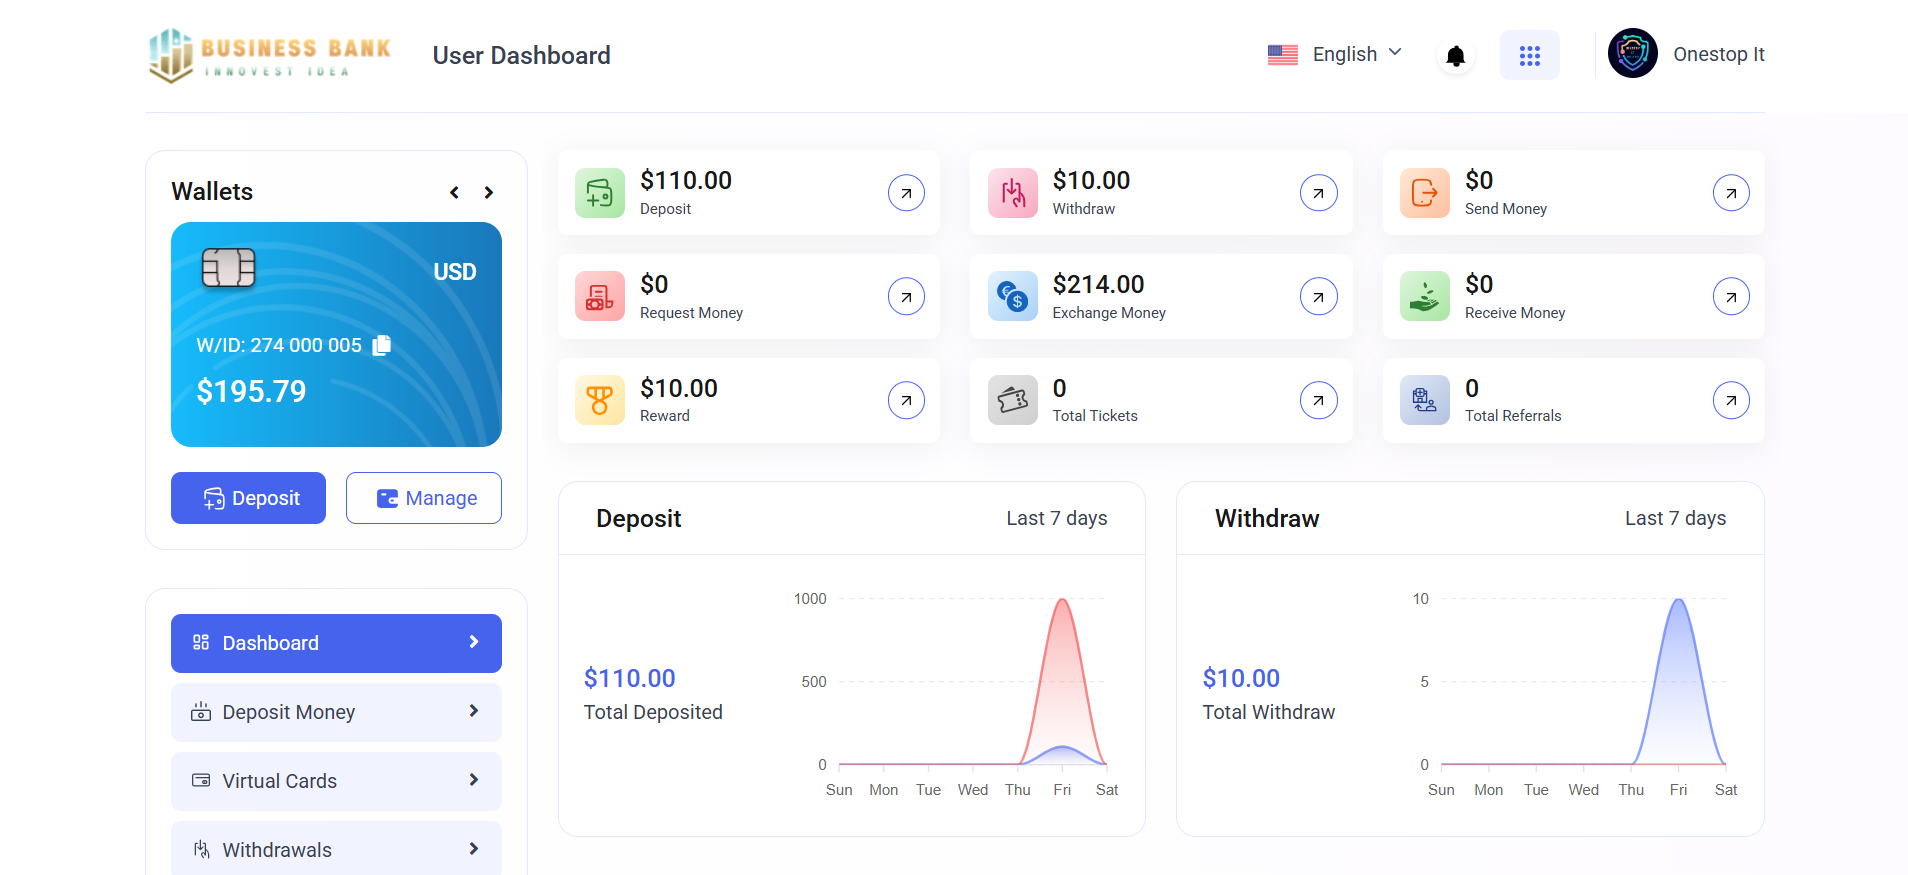Click the User Dashboard heading
Screen dimensions: 1908x875
521,55
